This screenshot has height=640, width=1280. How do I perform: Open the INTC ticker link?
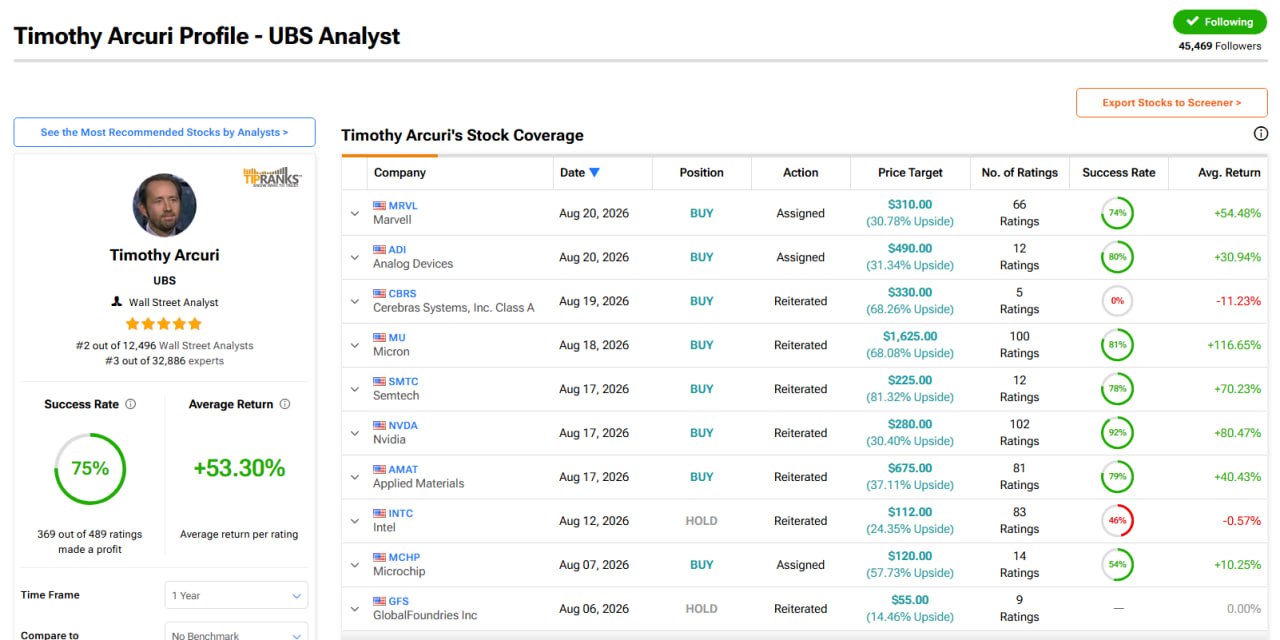(401, 514)
